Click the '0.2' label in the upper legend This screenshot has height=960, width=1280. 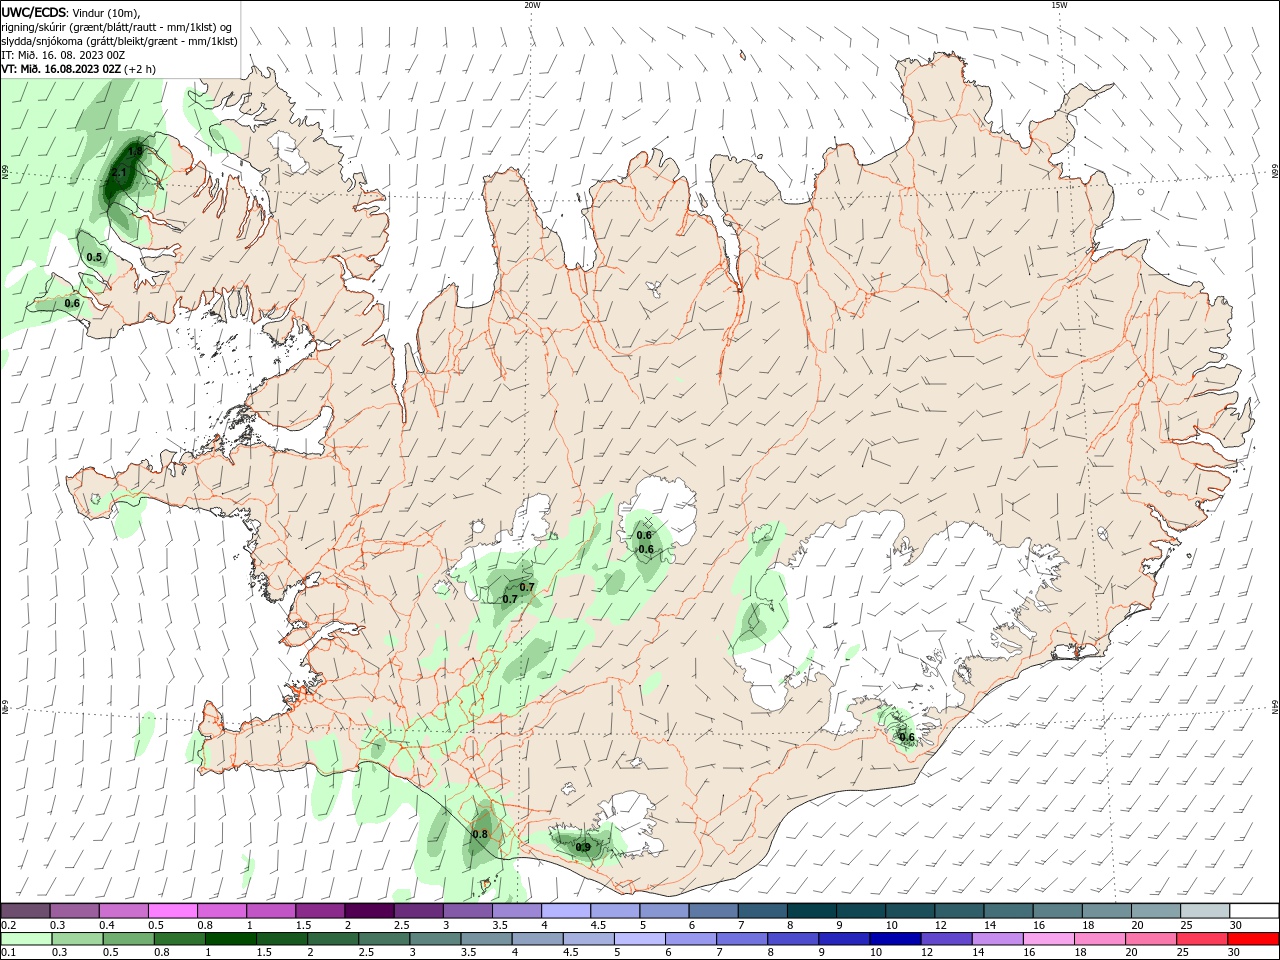tap(8, 925)
